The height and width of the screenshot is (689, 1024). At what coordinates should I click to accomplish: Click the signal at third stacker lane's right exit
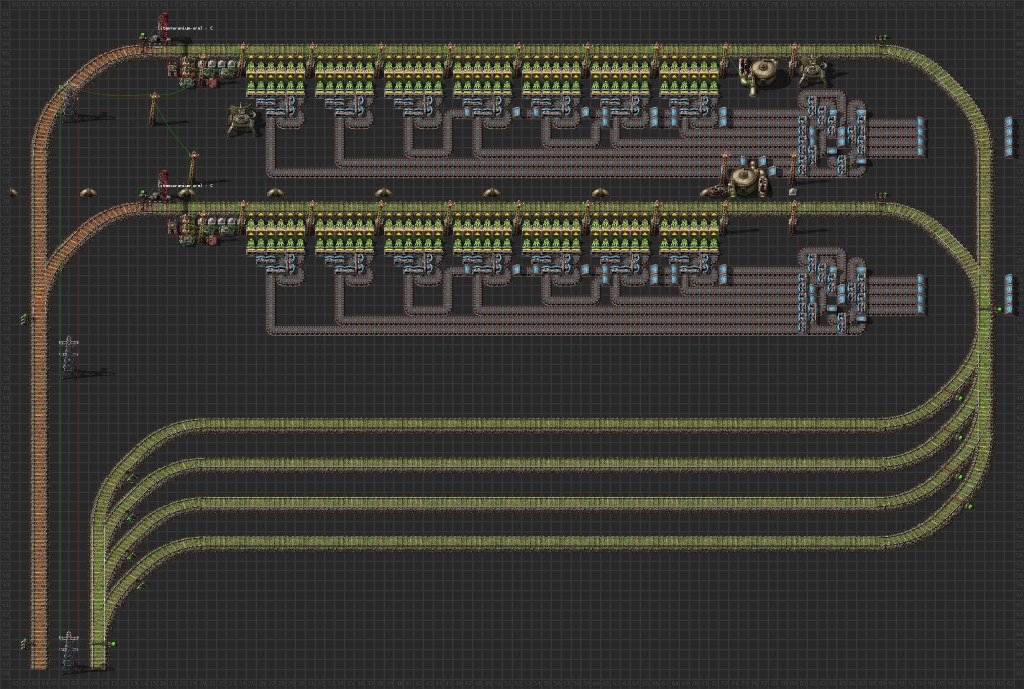[960, 477]
